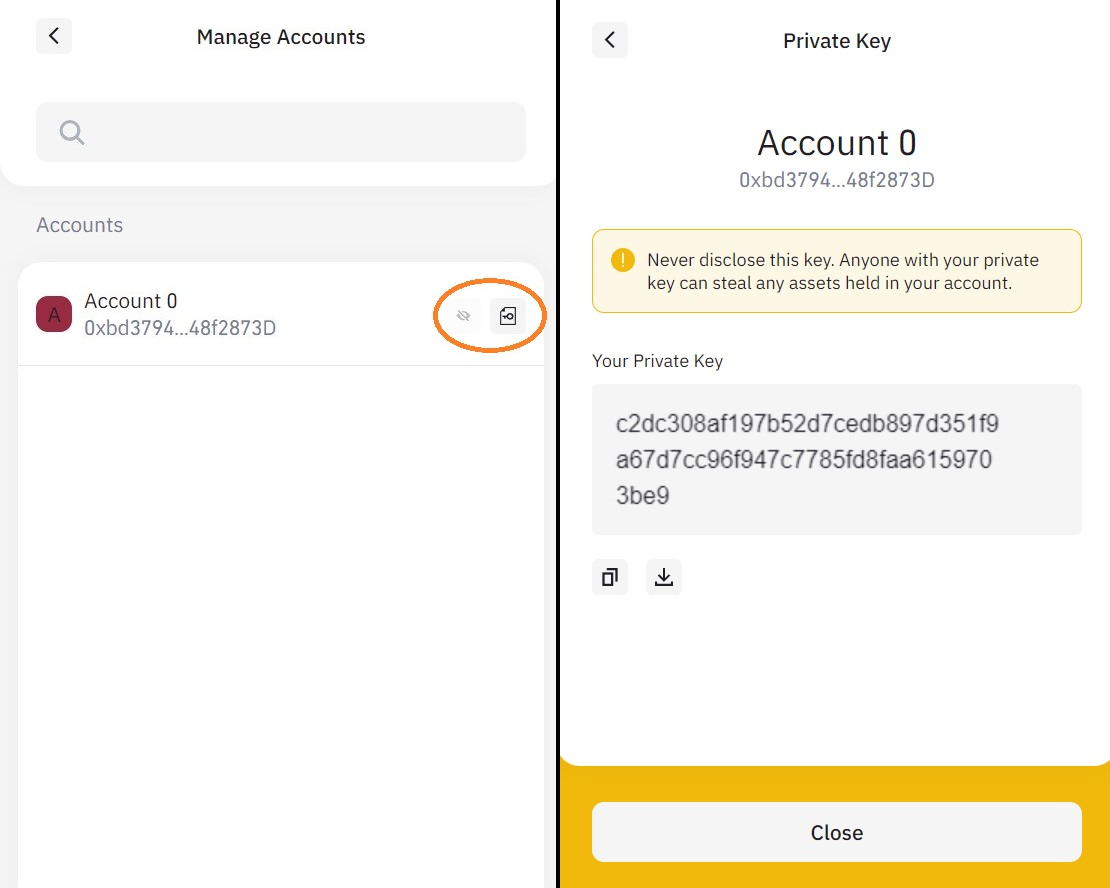Click the warning icon in the yellow banner

coord(621,259)
